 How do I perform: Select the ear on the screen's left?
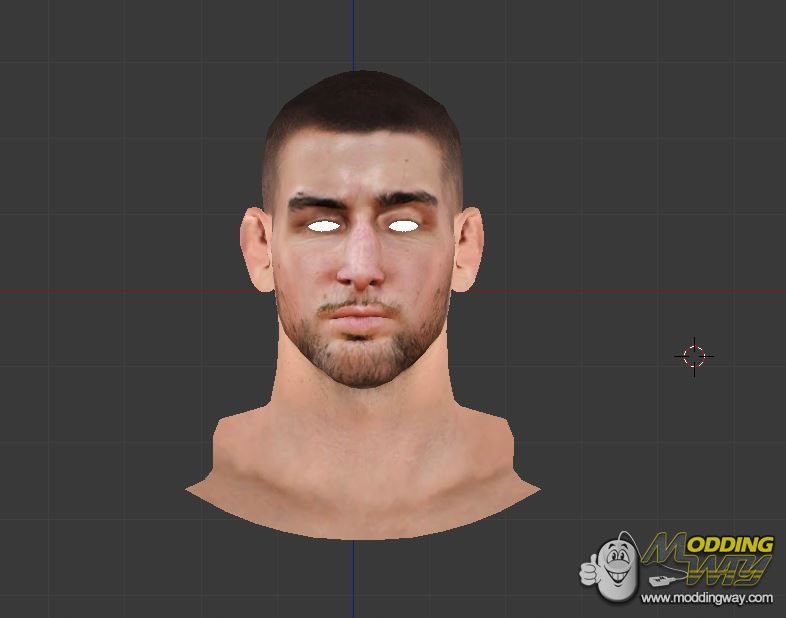(257, 249)
